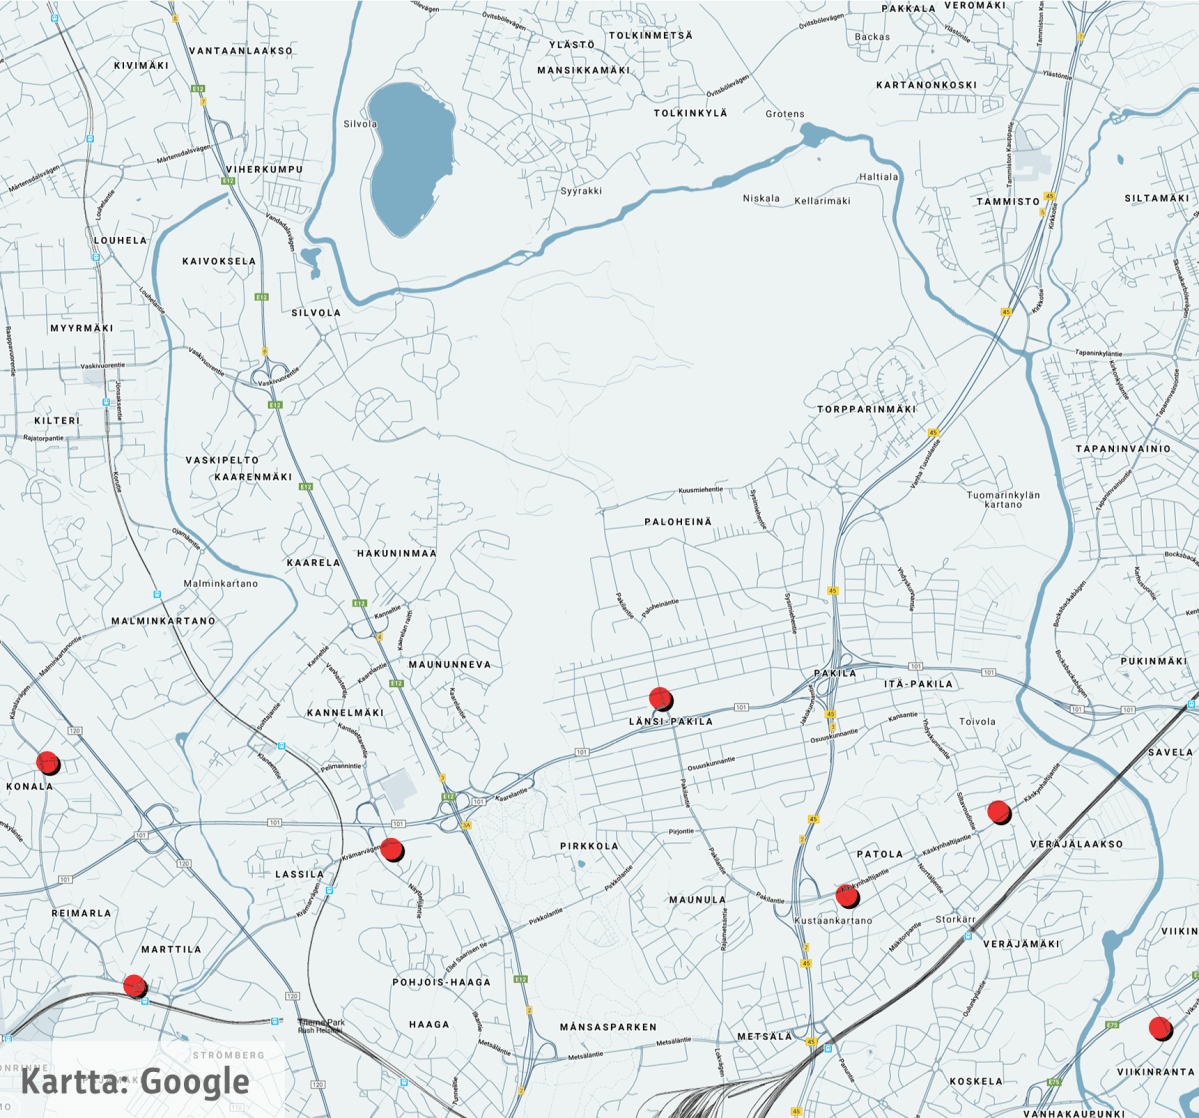
Task: Click the Maunula label
Action: (x=697, y=900)
